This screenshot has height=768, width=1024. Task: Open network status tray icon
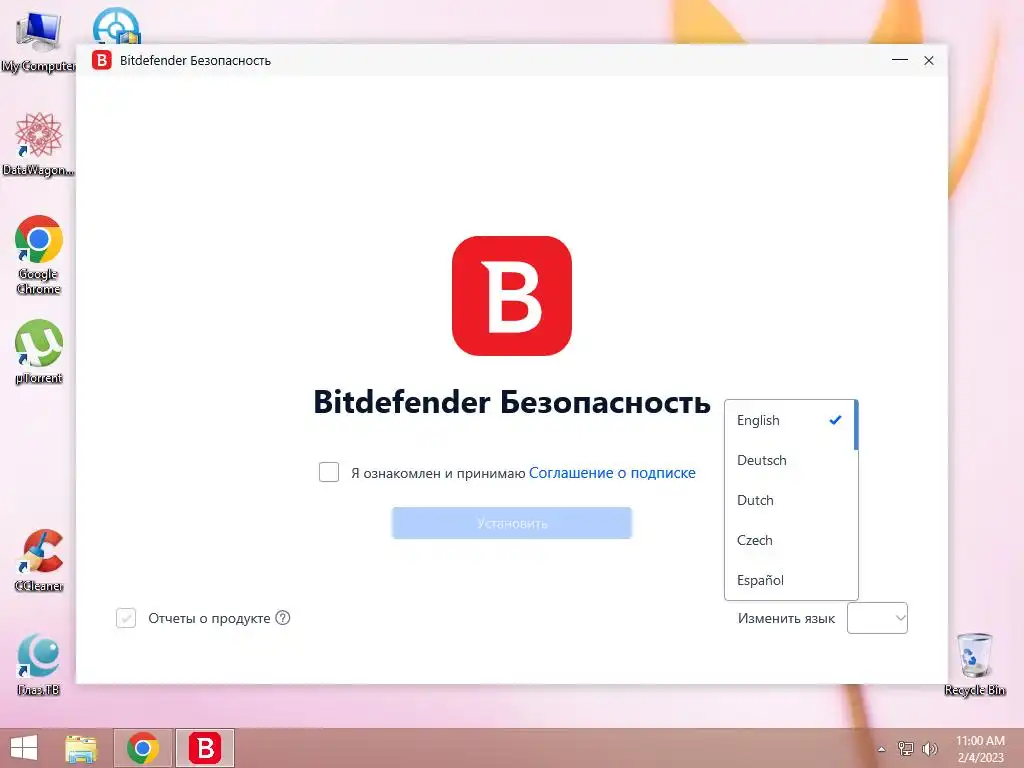(905, 749)
